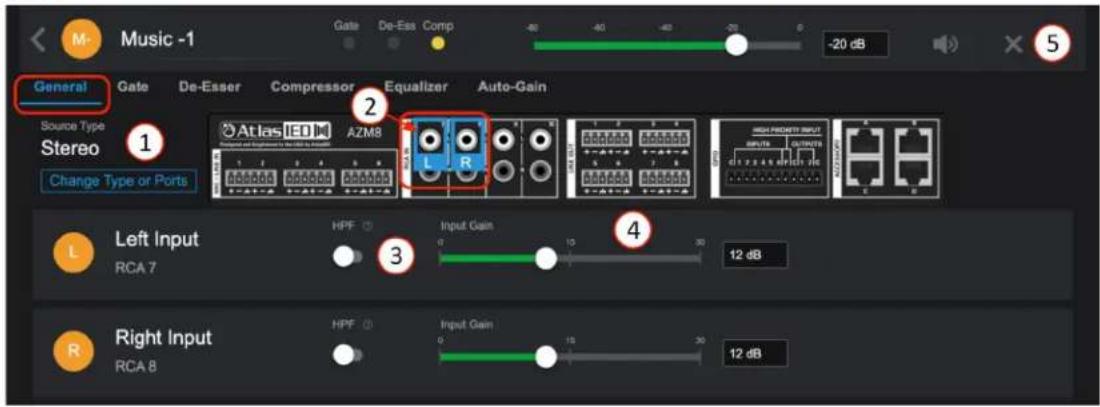Viewport: 1100px width, 407px height.
Task: Switch to the De-Esser tab
Action: pyautogui.click(x=210, y=88)
